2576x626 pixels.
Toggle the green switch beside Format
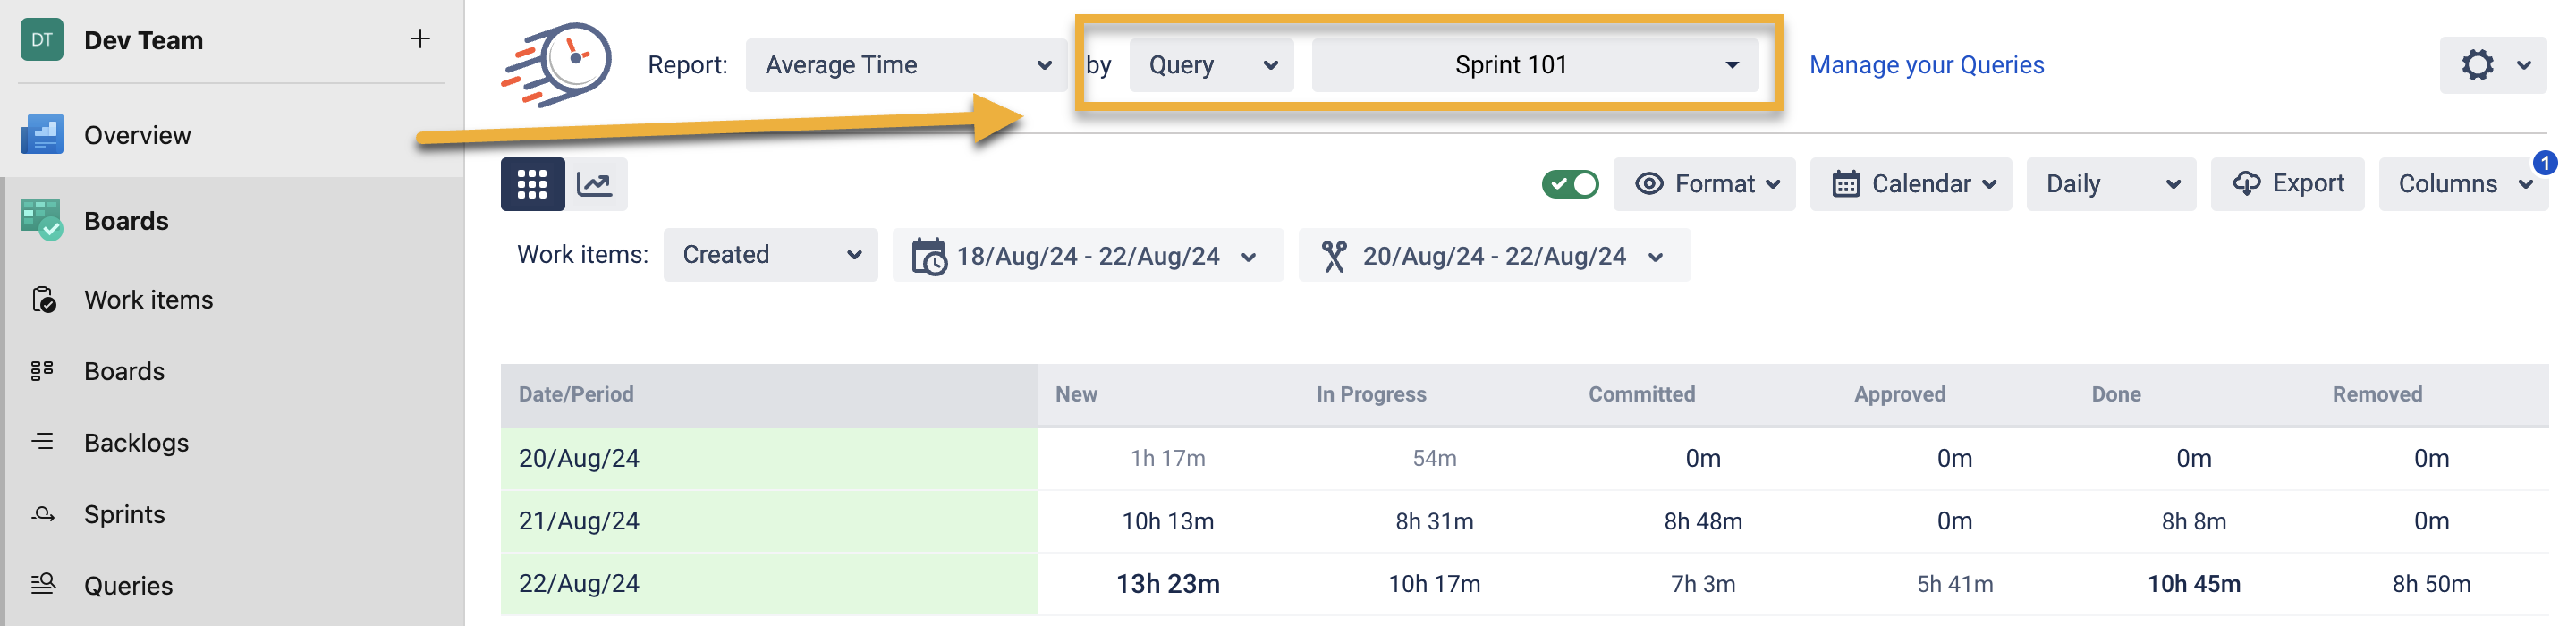(x=1569, y=184)
